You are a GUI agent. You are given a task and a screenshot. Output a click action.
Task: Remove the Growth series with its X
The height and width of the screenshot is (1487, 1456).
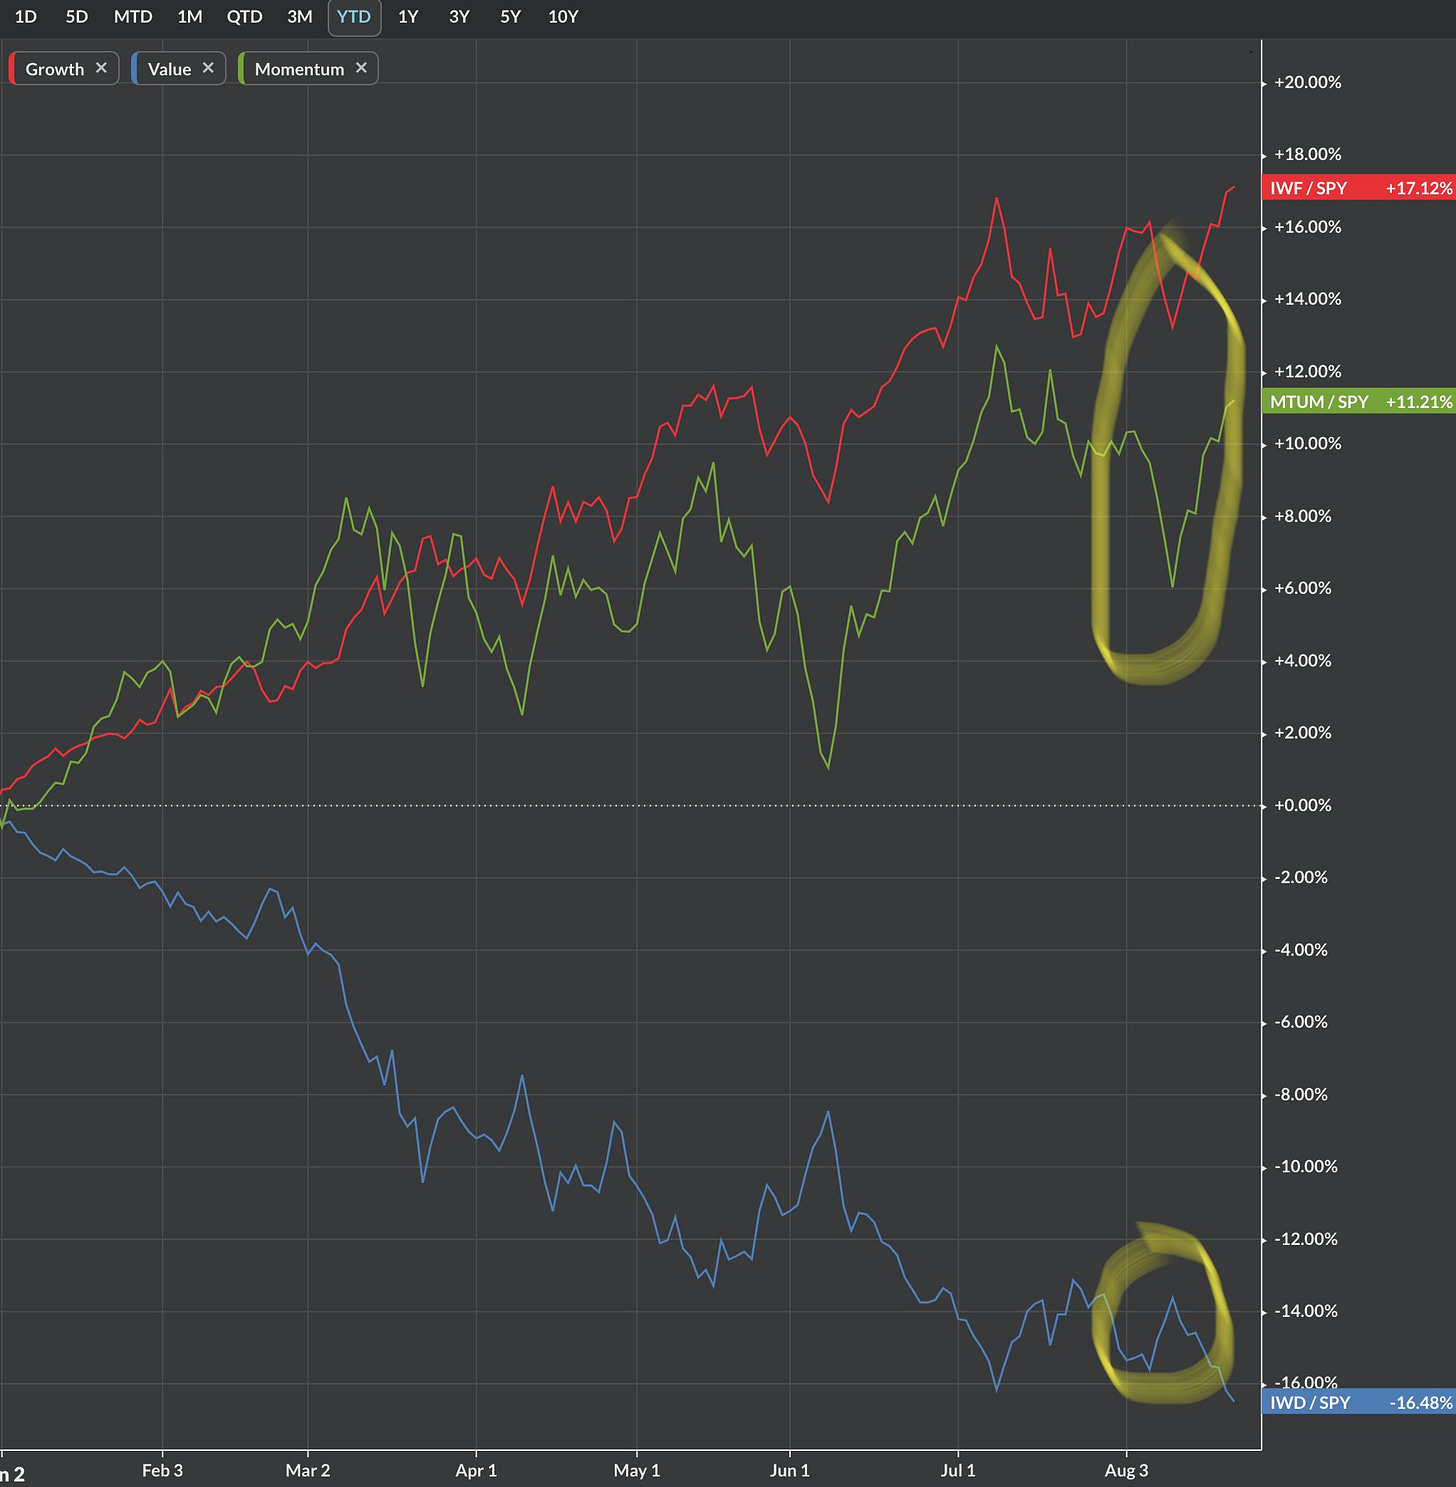(x=101, y=68)
